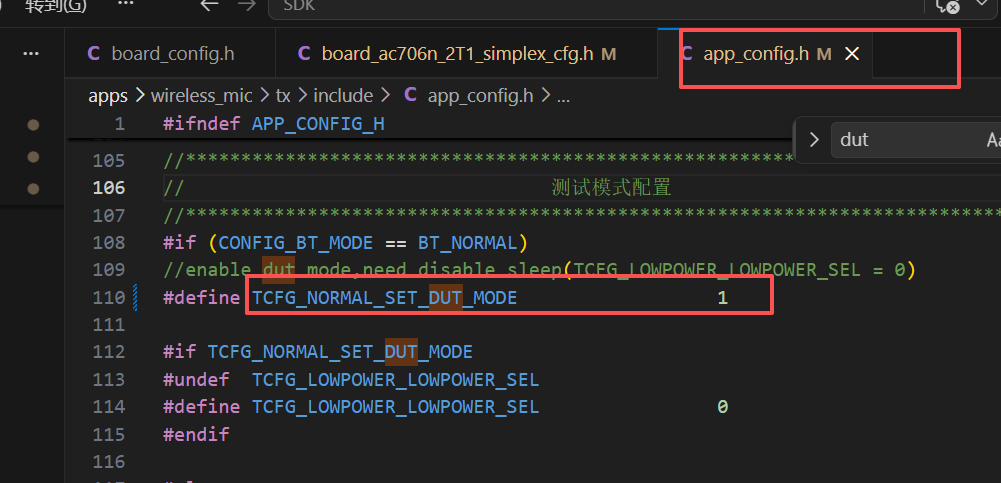Click the C file icon on board_config.h tab

point(94,54)
